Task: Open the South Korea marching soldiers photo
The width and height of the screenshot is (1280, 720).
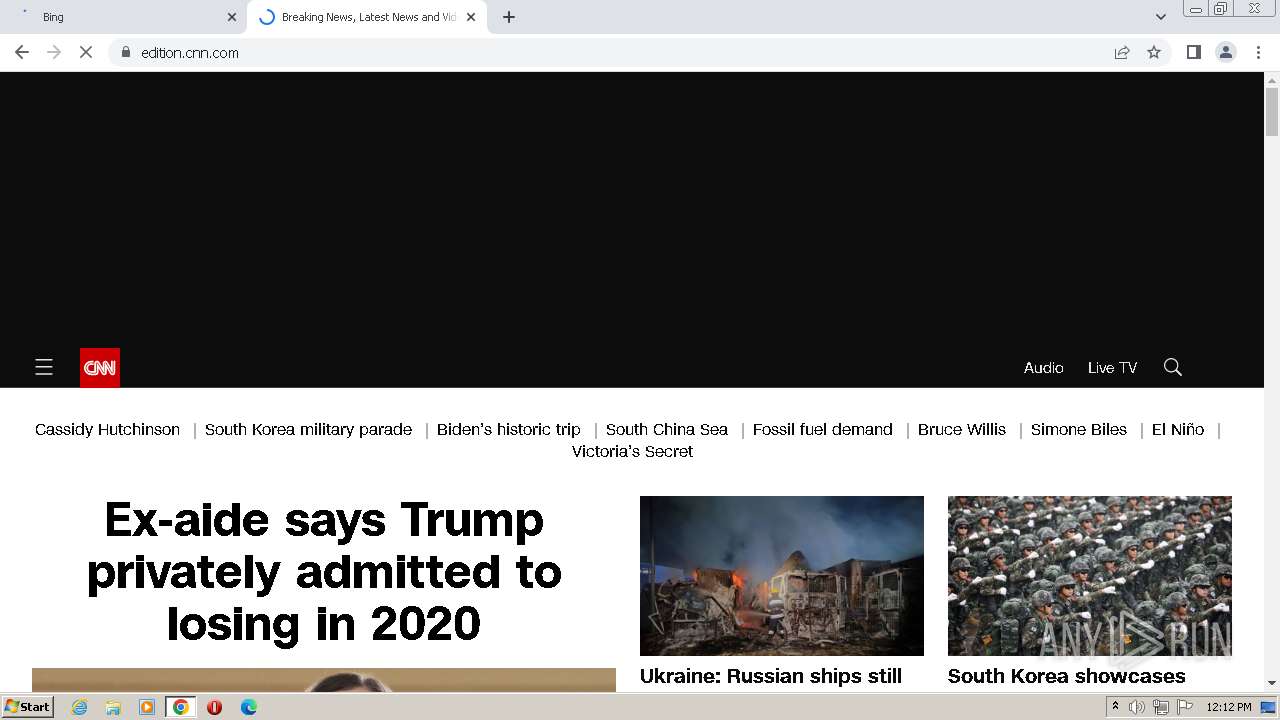Action: tap(1090, 576)
